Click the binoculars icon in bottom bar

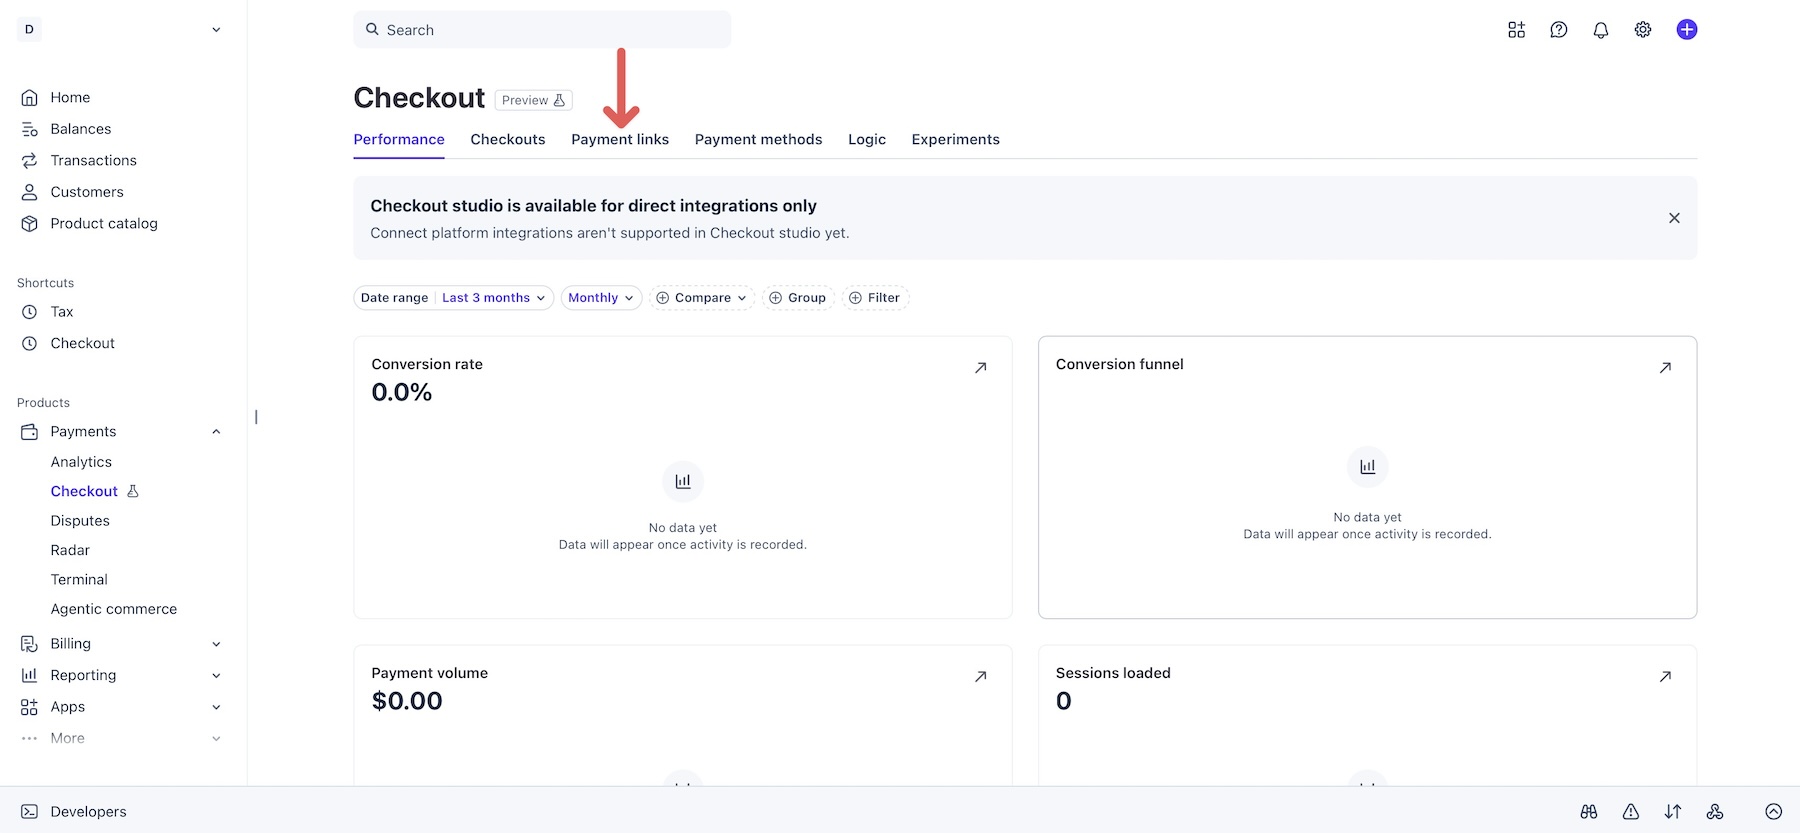click(x=1589, y=812)
